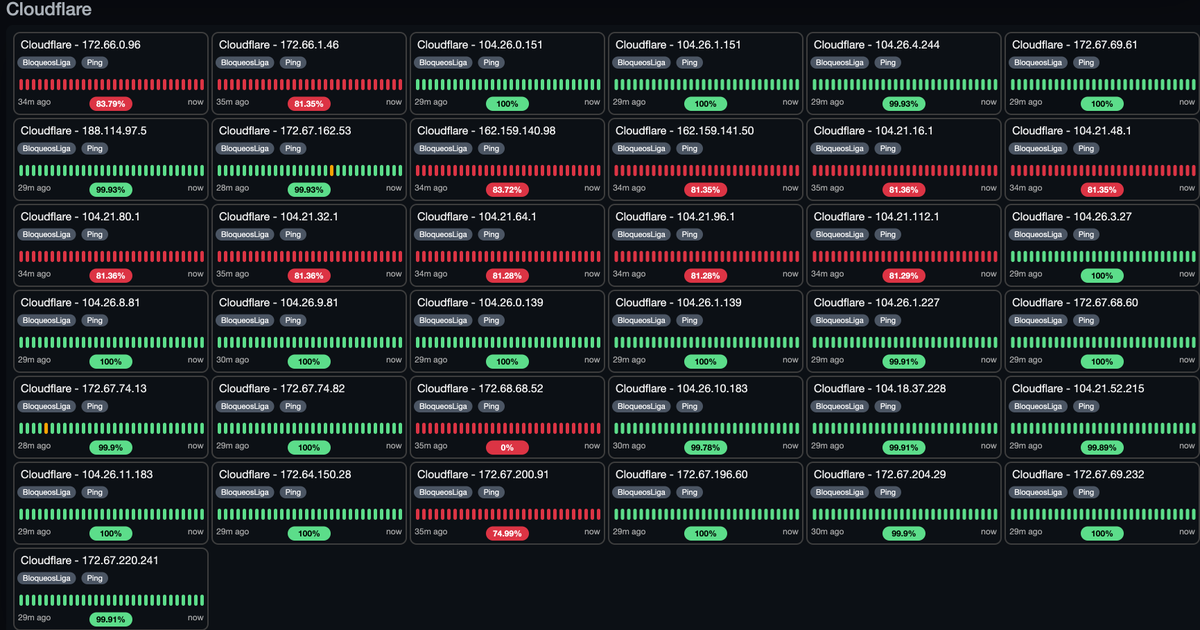This screenshot has height=630, width=1200.
Task: Click the Ping tag on 172.67.74.13
Action: pos(94,406)
